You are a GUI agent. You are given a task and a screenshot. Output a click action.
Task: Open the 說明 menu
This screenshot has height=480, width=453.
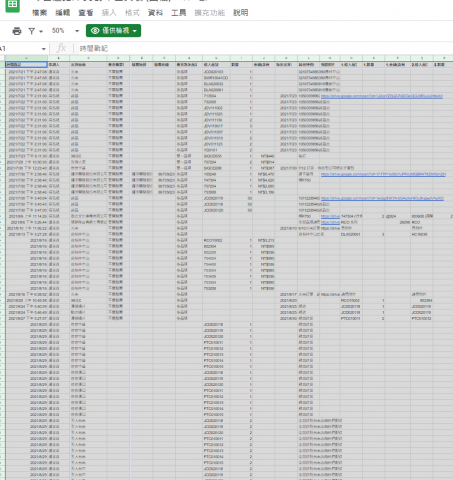241,13
